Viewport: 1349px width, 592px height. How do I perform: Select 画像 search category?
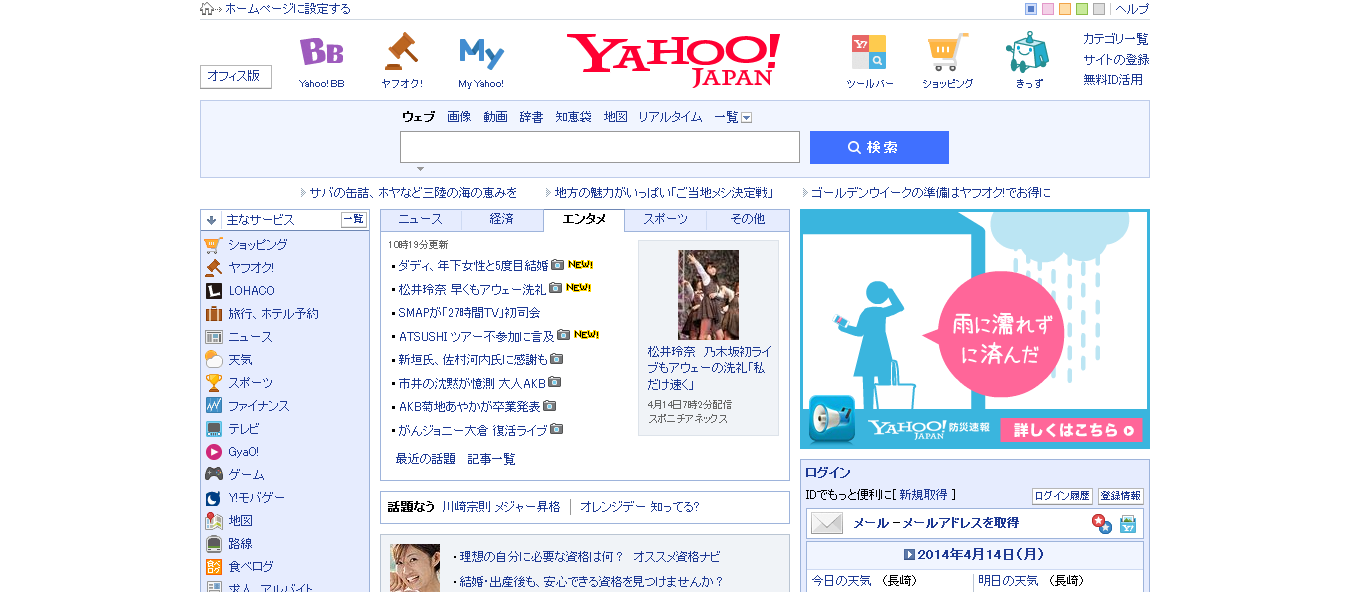coord(459,117)
